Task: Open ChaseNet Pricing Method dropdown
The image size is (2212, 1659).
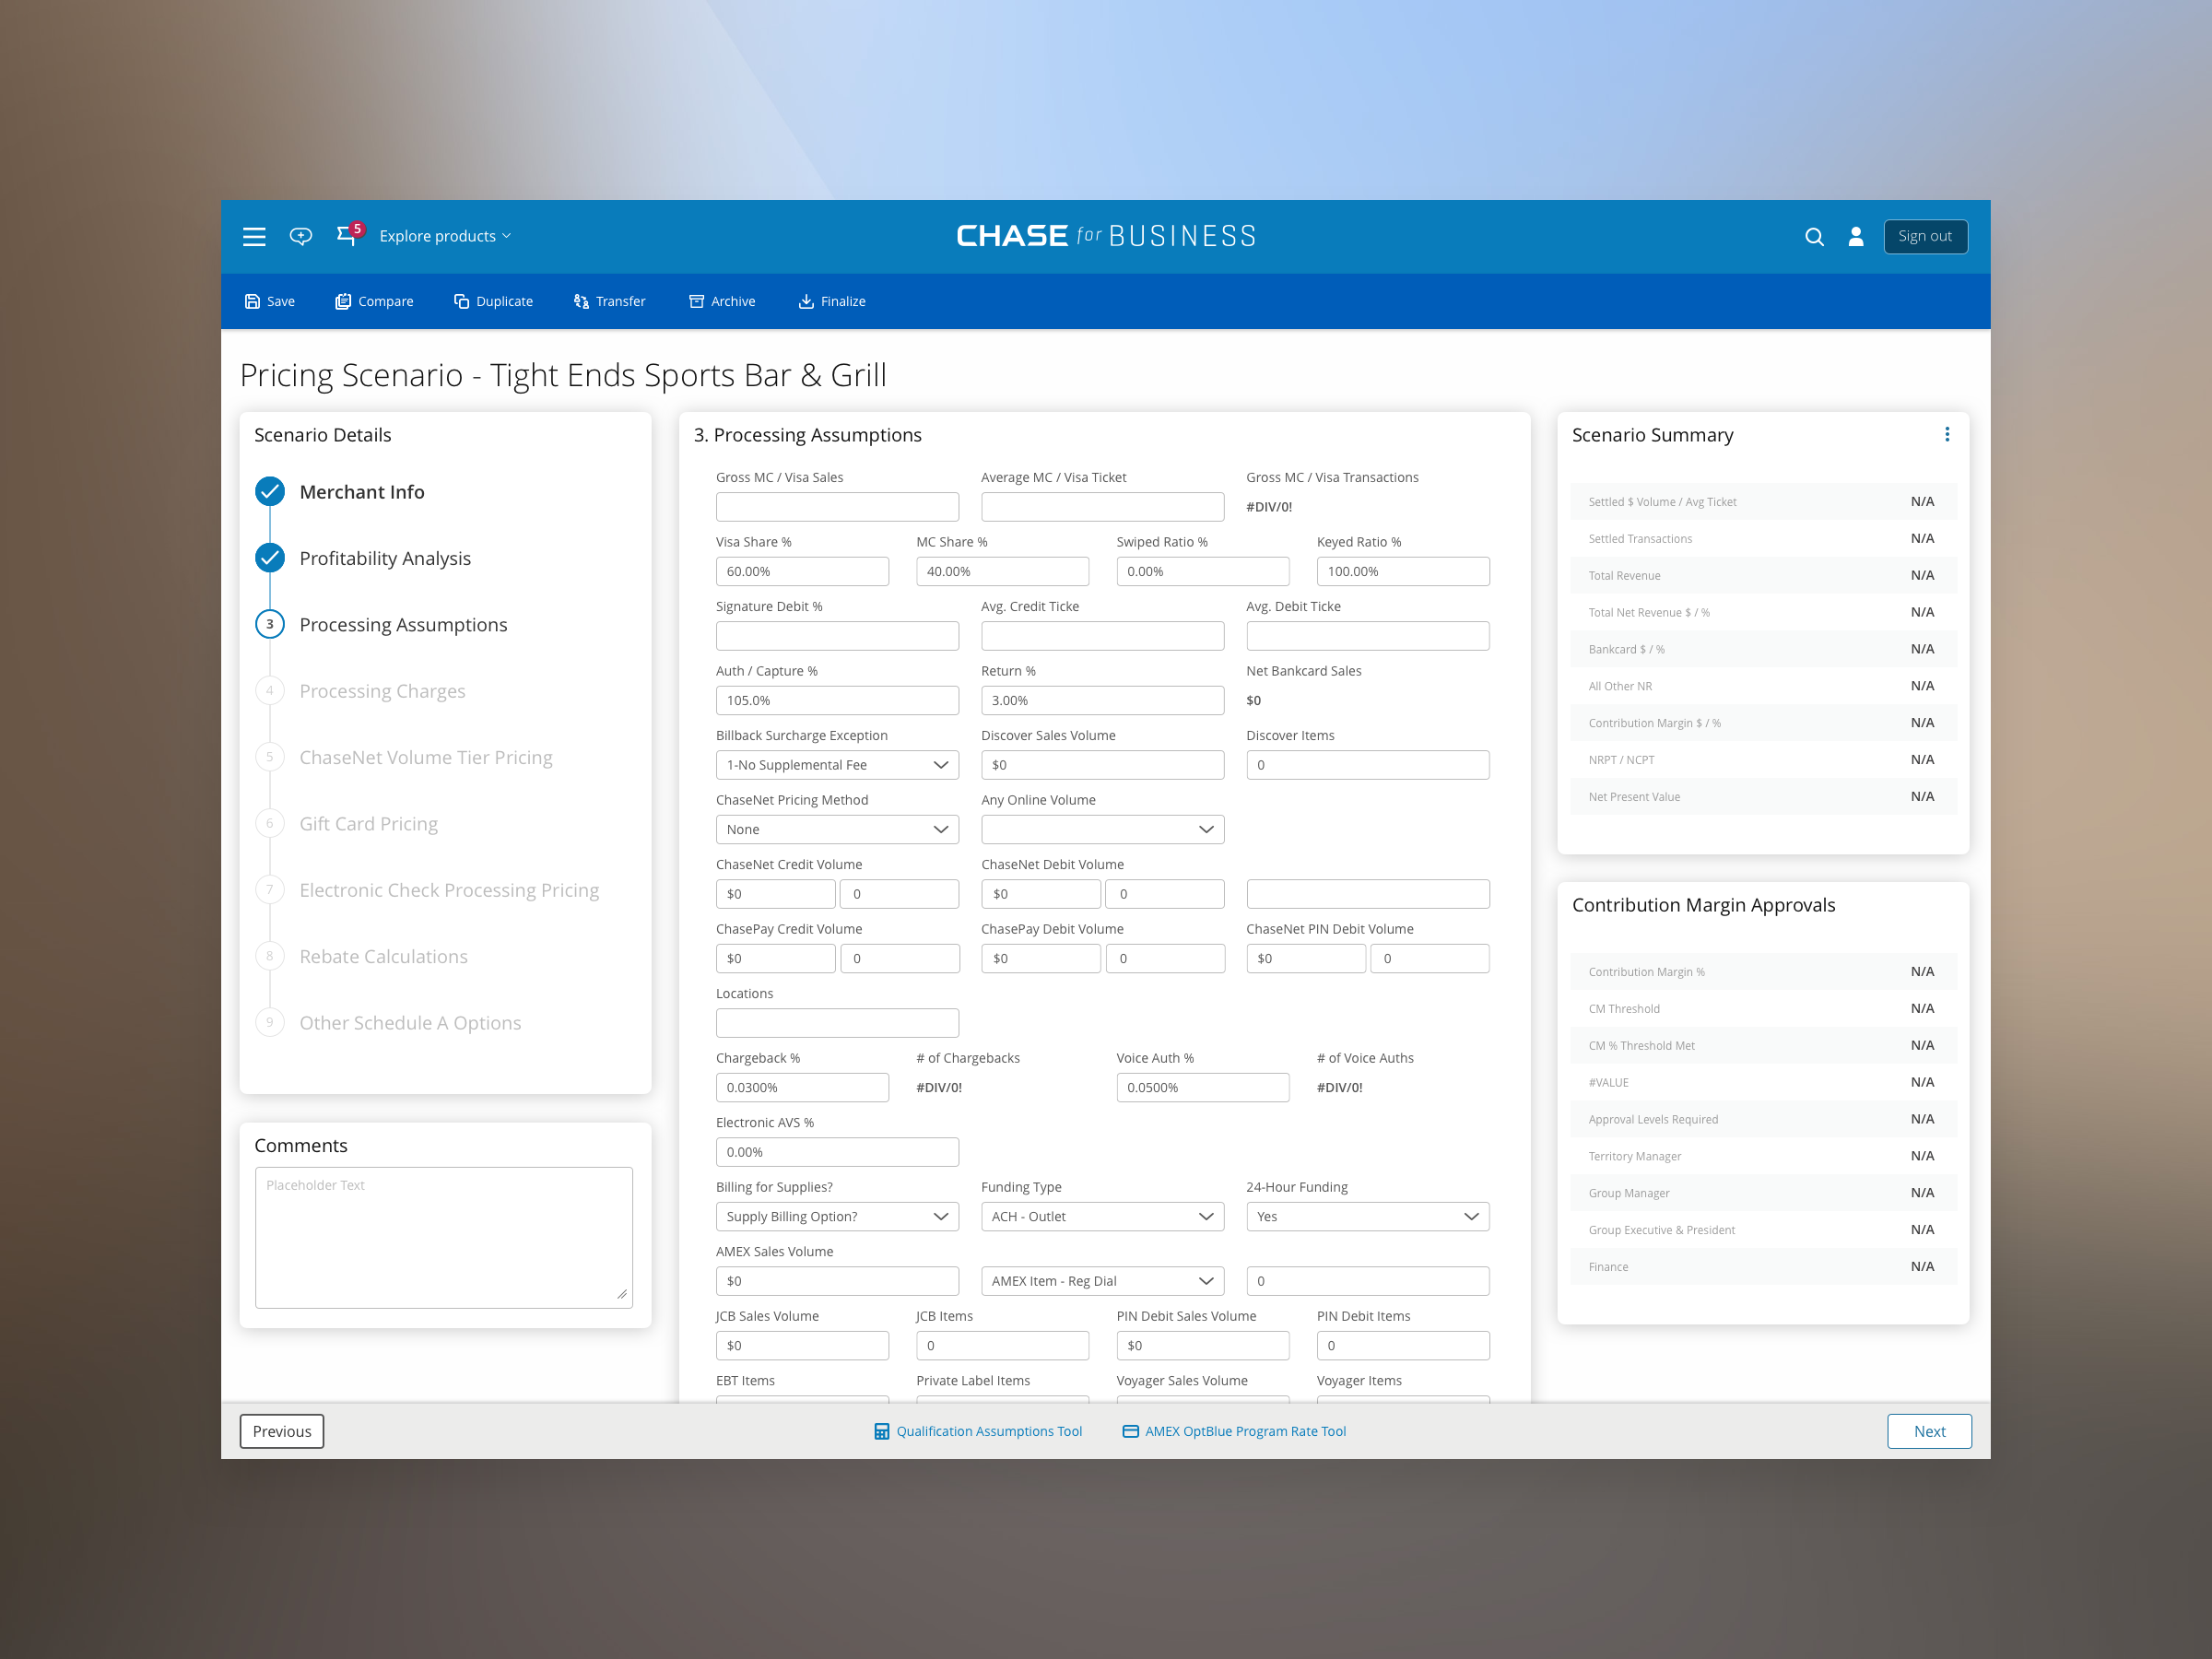Action: [837, 829]
